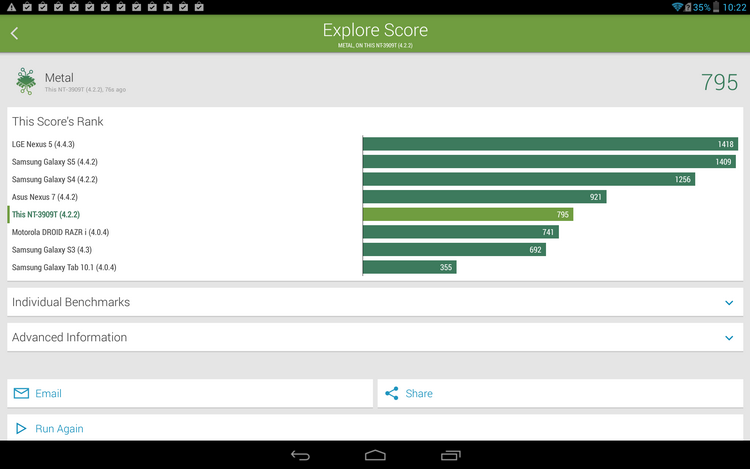Tap the 355 score bar
The height and width of the screenshot is (469, 750).
pos(409,267)
